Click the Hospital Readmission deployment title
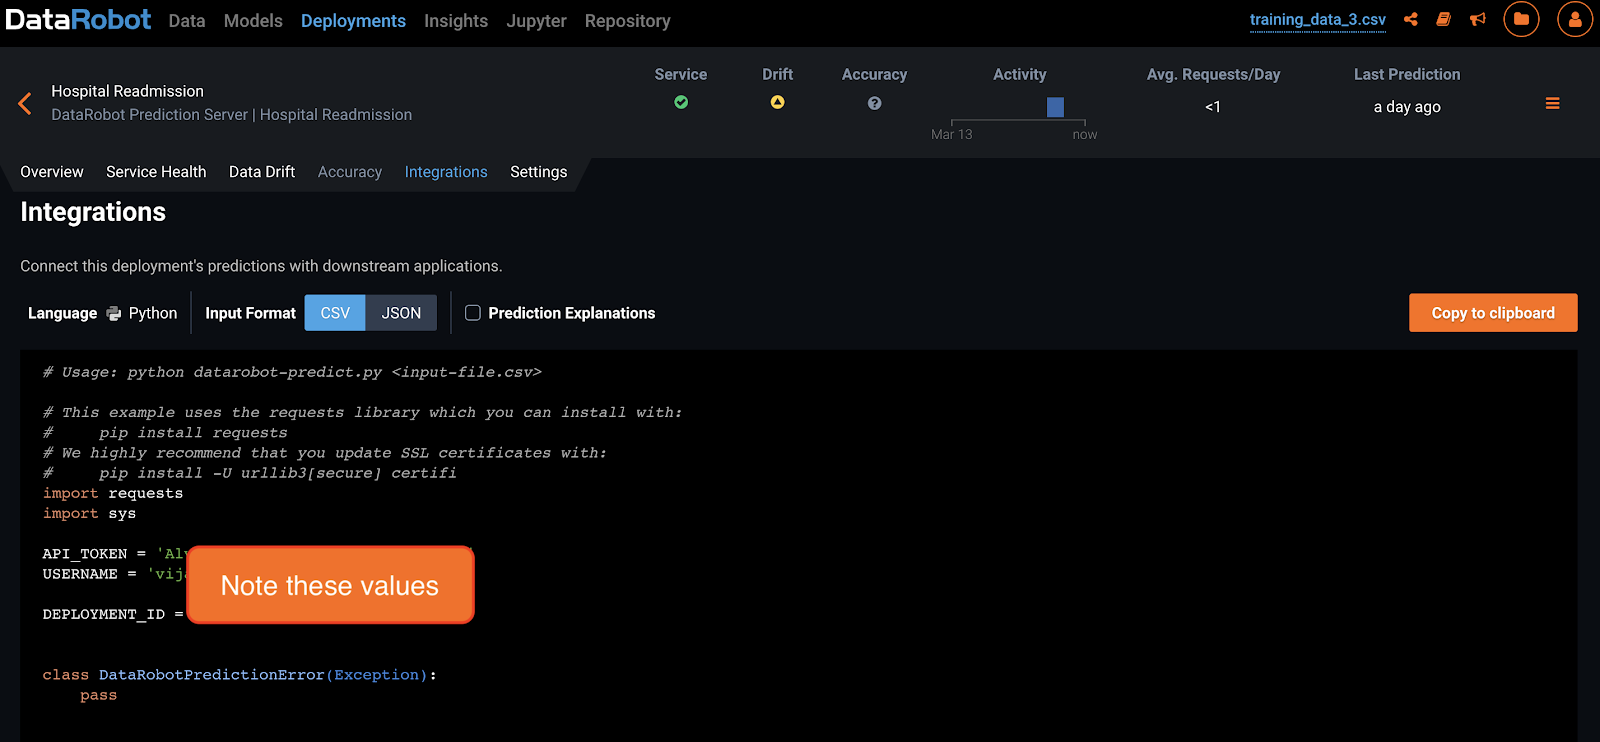1600x742 pixels. [x=127, y=91]
